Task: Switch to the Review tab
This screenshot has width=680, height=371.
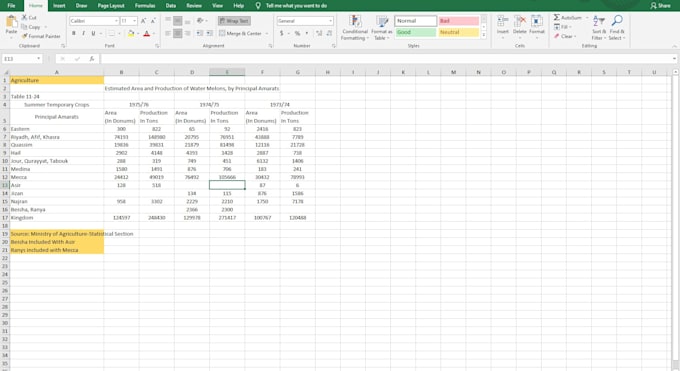Action: (194, 6)
